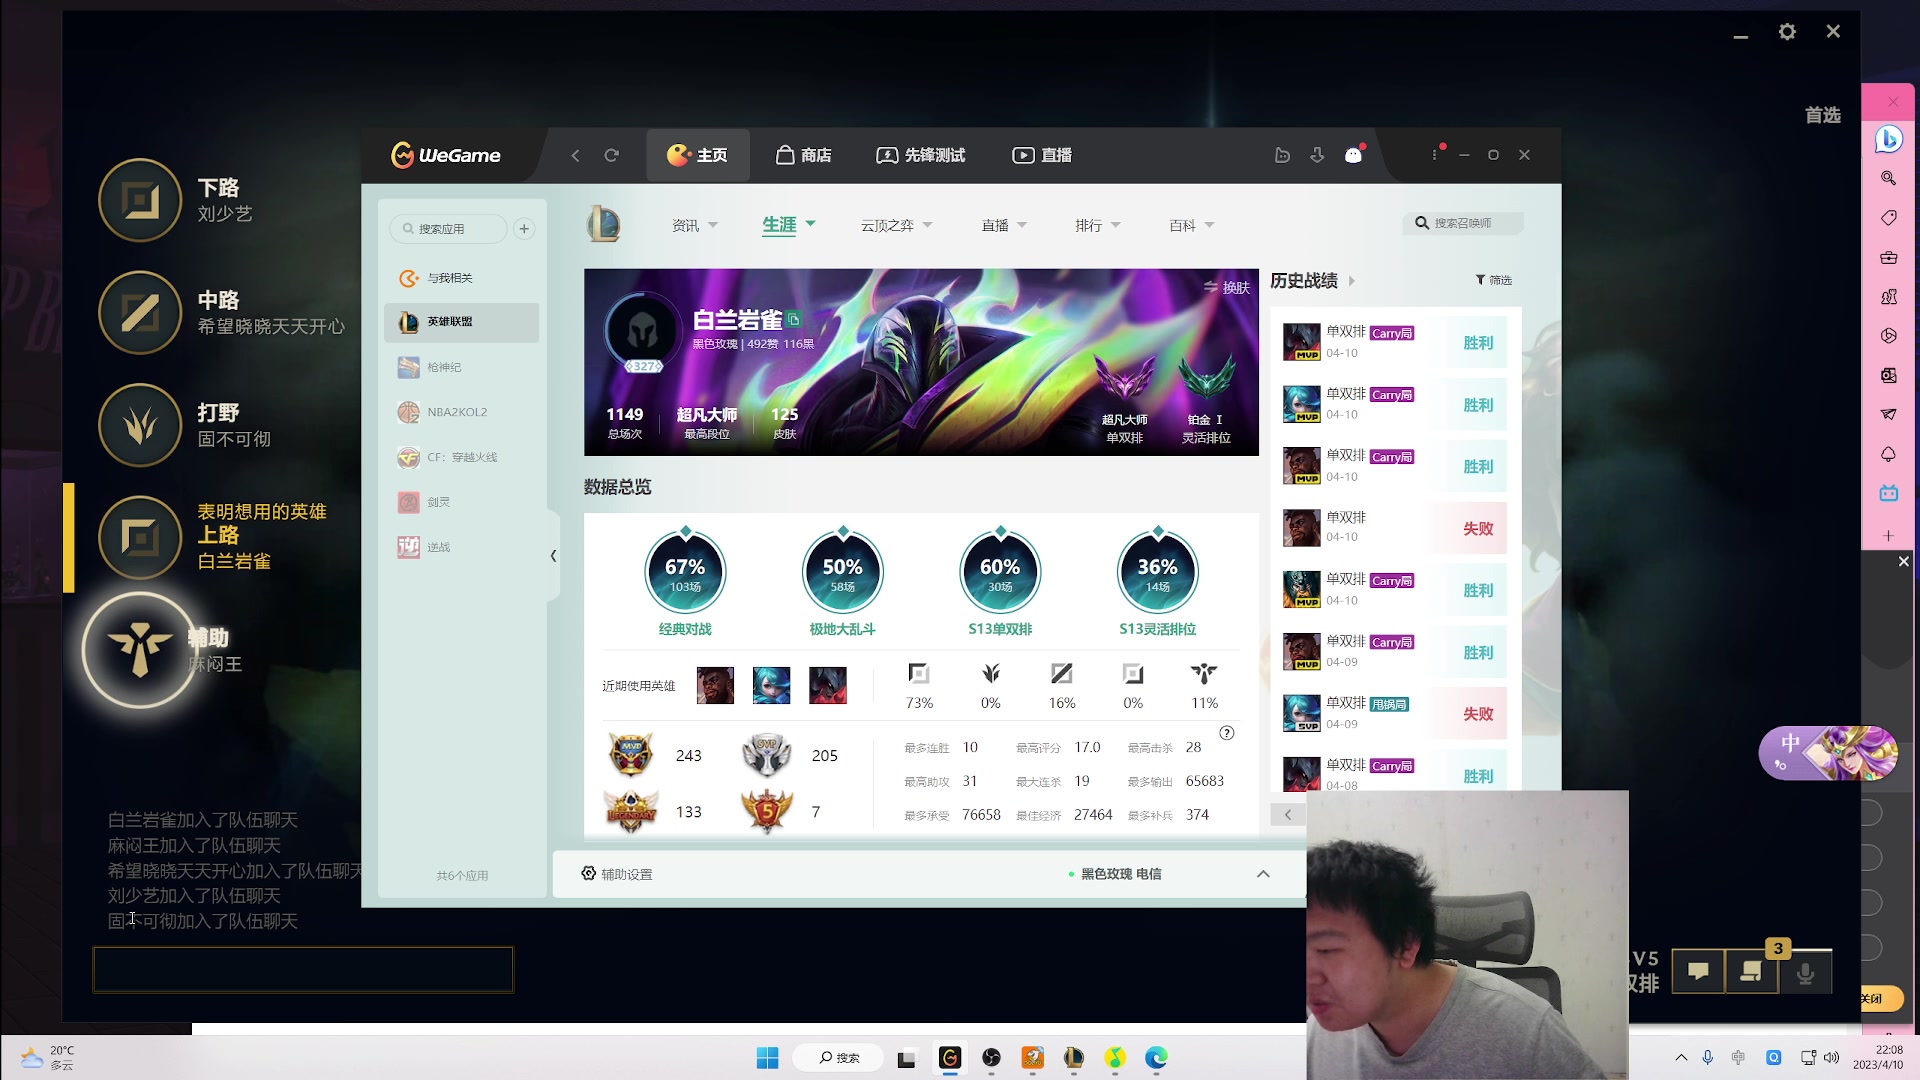Go to previous page of match history
1920x1080 pixels.
tap(1288, 815)
